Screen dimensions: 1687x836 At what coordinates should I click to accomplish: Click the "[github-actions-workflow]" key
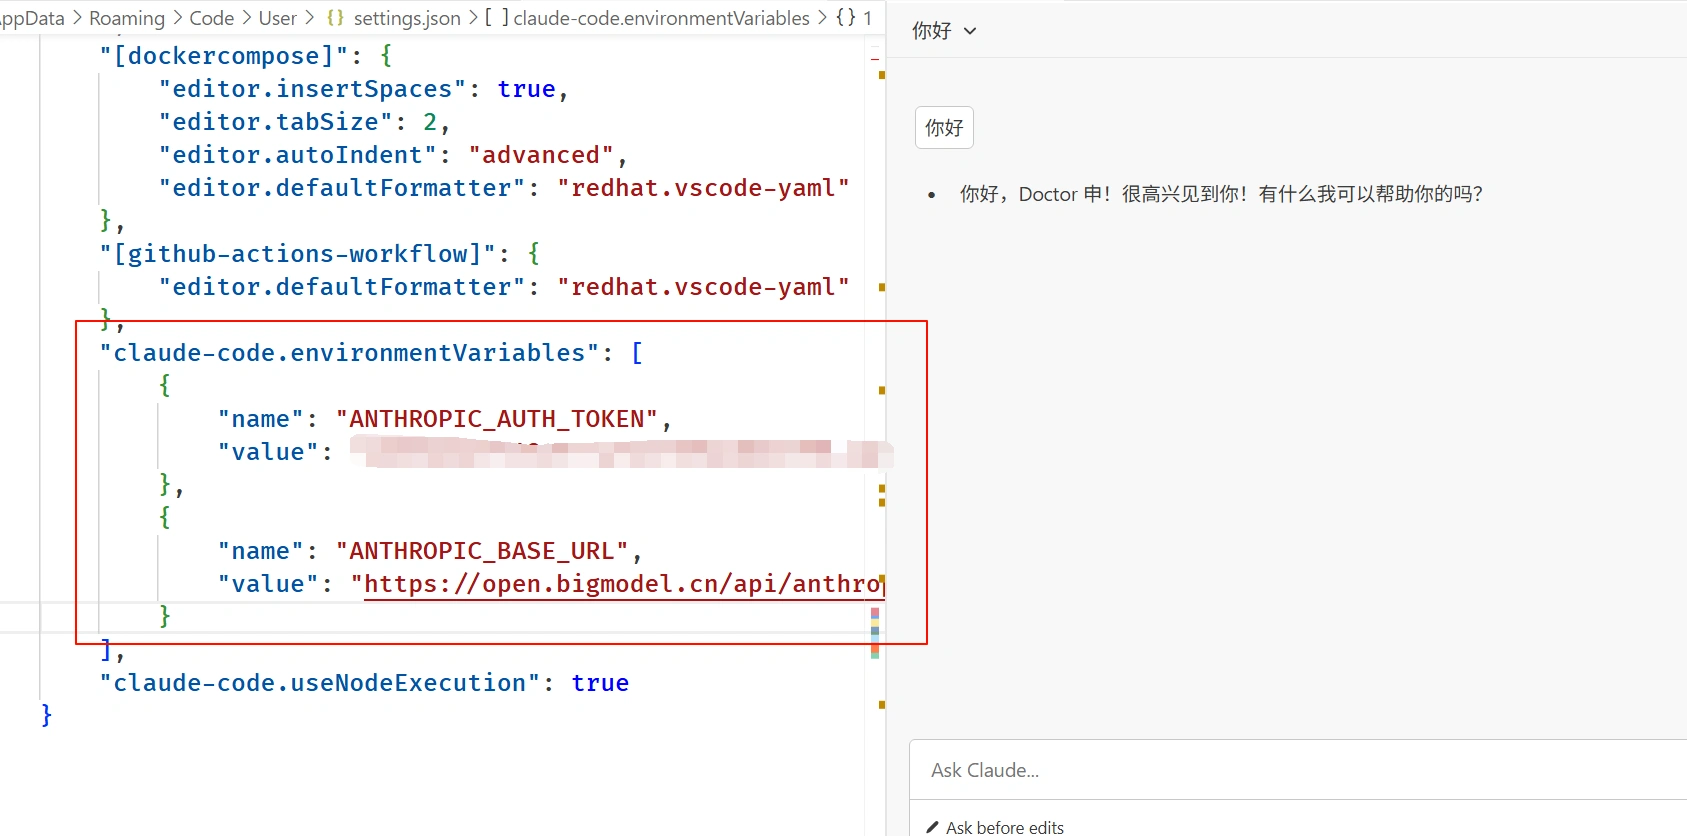tap(297, 254)
